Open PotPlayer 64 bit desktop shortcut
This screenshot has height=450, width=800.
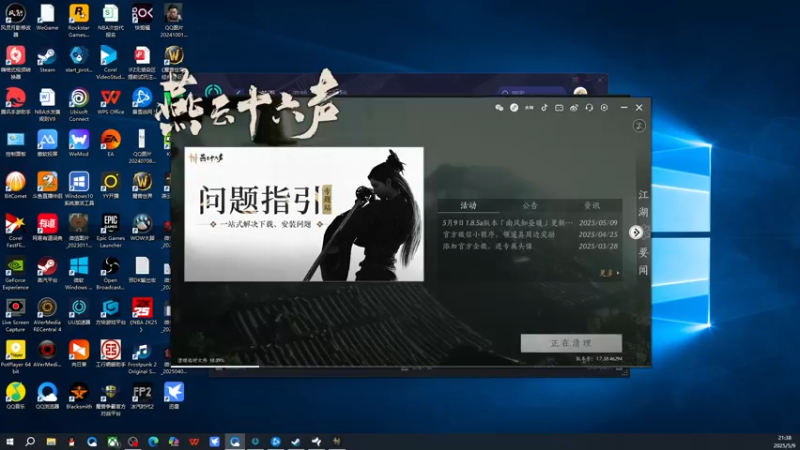(x=15, y=358)
